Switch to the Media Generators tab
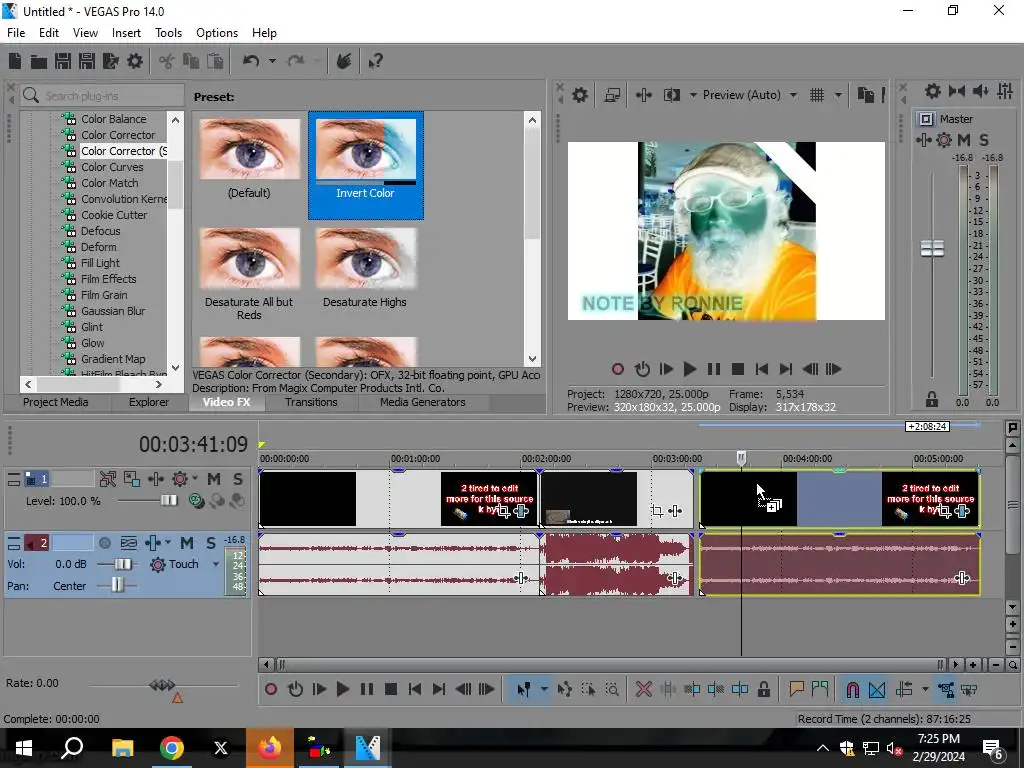1024x768 pixels. tap(423, 402)
